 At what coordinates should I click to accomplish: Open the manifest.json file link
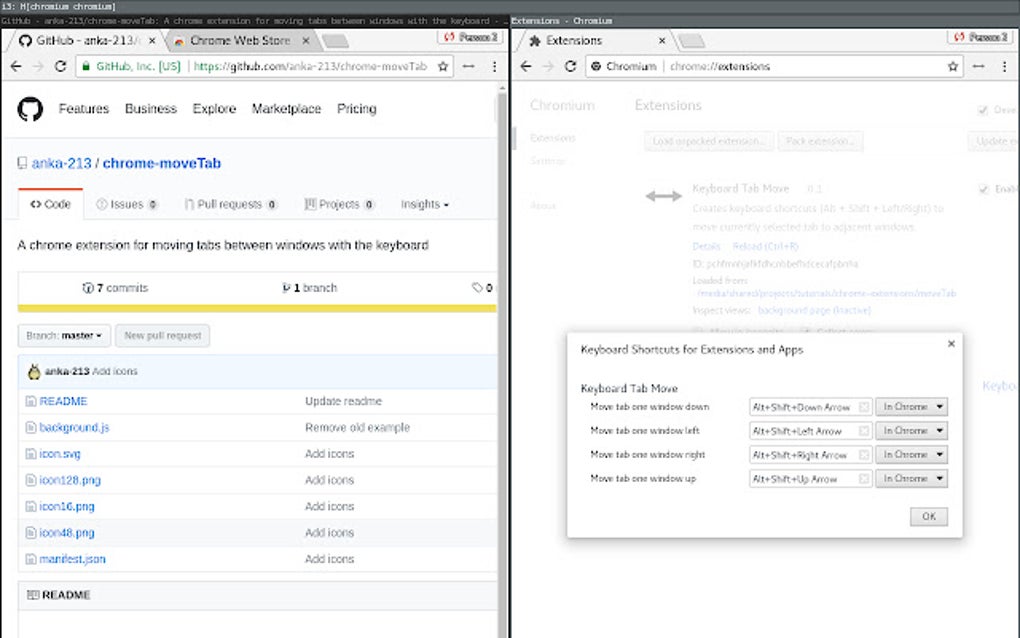(x=72, y=559)
